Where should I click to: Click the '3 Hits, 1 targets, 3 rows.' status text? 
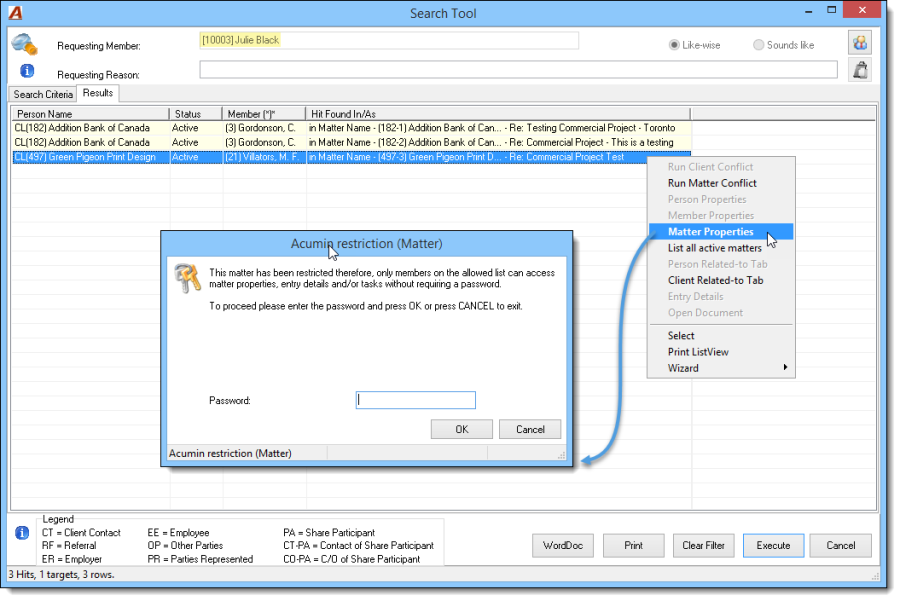pos(61,574)
